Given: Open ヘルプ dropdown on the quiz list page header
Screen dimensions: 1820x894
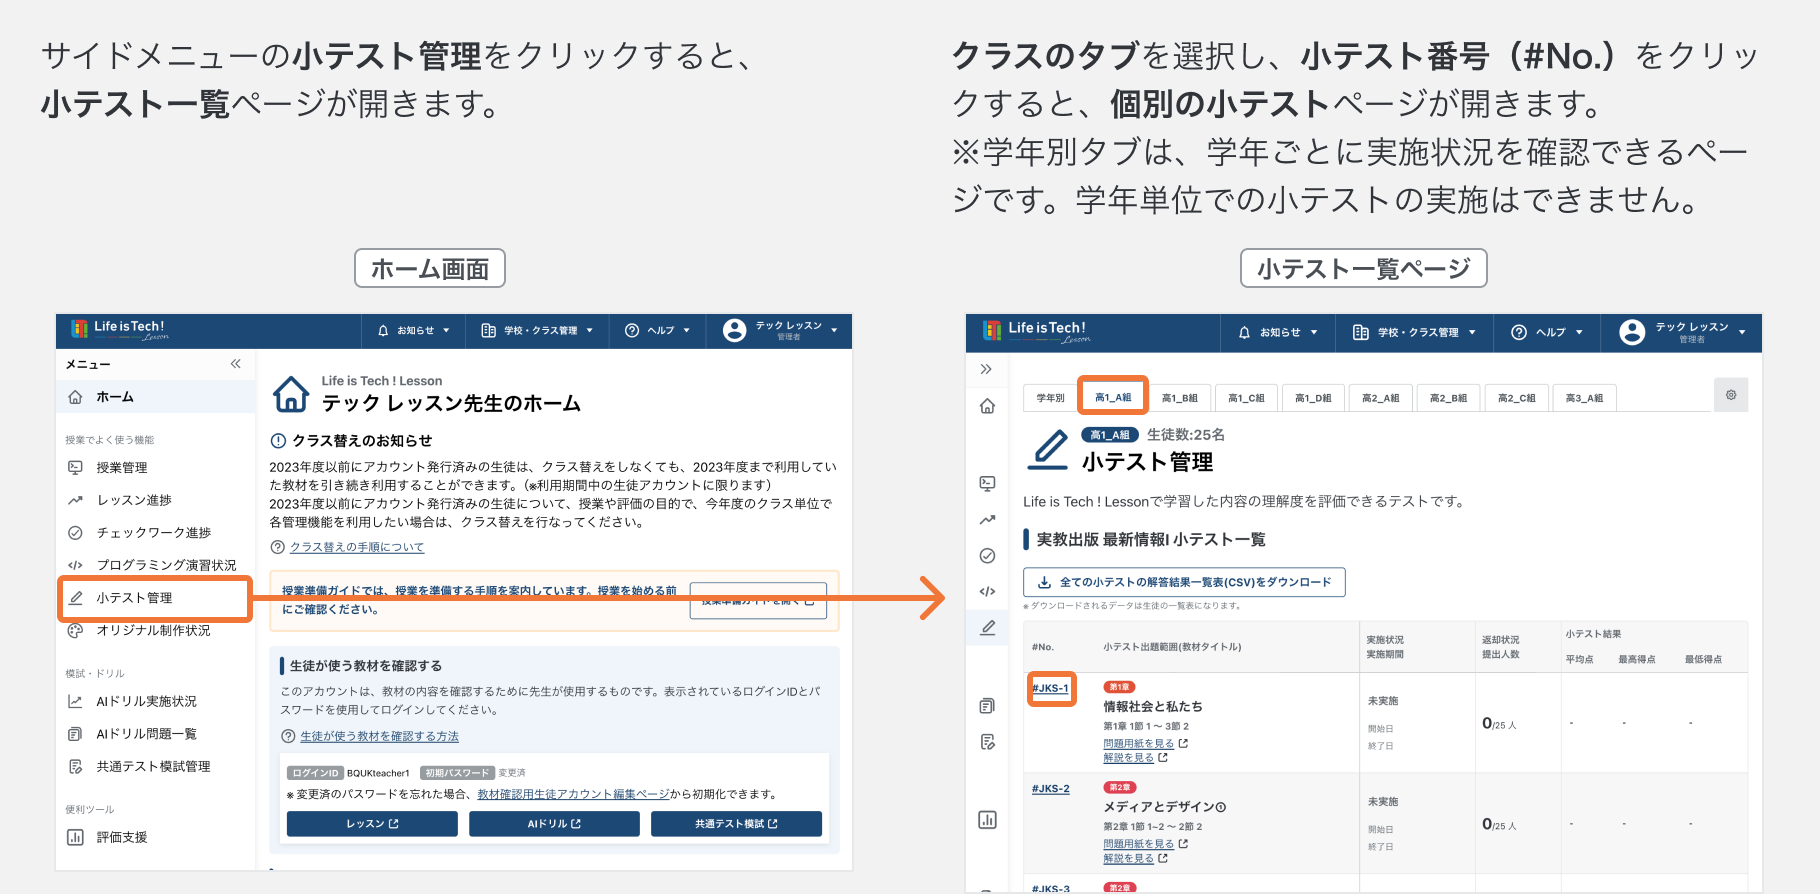Looking at the screenshot, I should [x=1547, y=332].
